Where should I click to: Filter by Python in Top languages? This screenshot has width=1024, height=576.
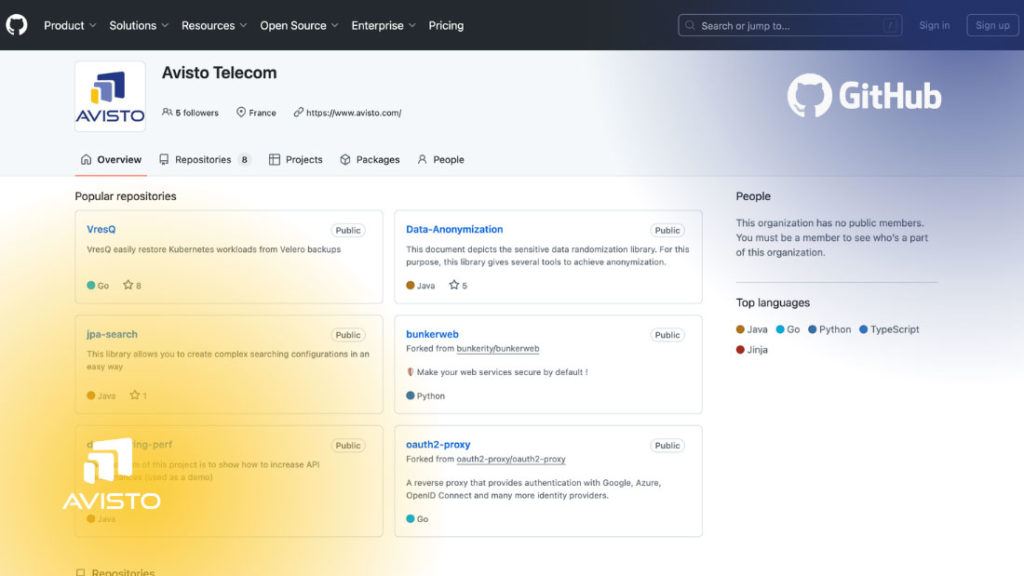pos(829,329)
